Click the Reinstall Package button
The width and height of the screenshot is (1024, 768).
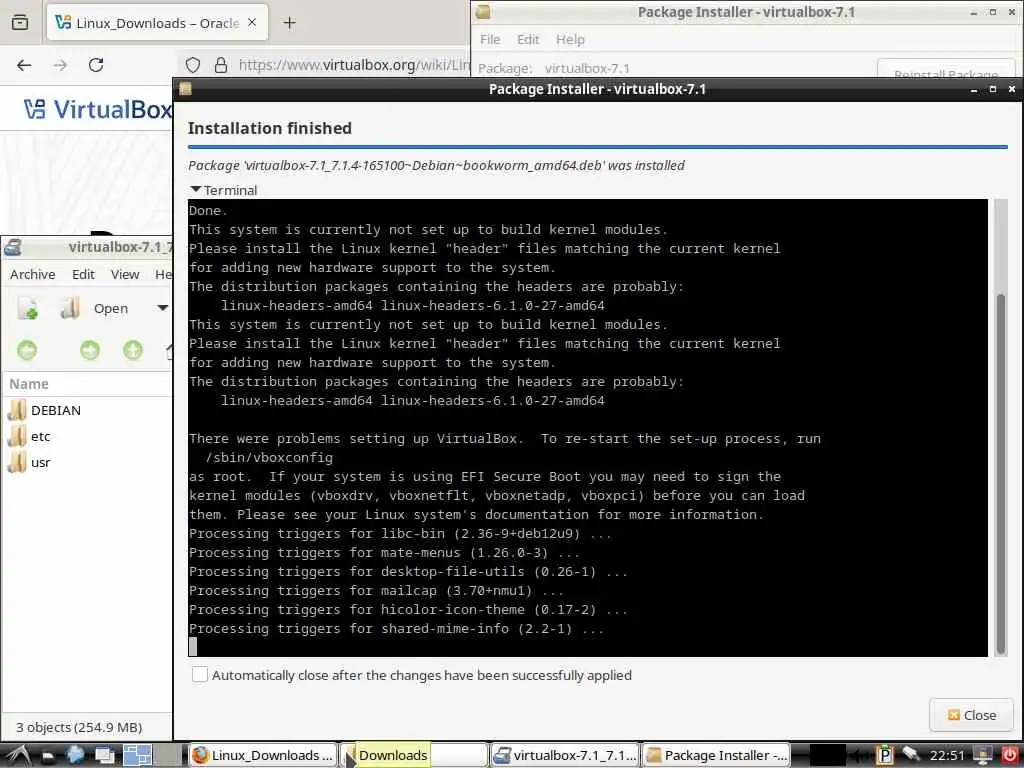coord(946,70)
